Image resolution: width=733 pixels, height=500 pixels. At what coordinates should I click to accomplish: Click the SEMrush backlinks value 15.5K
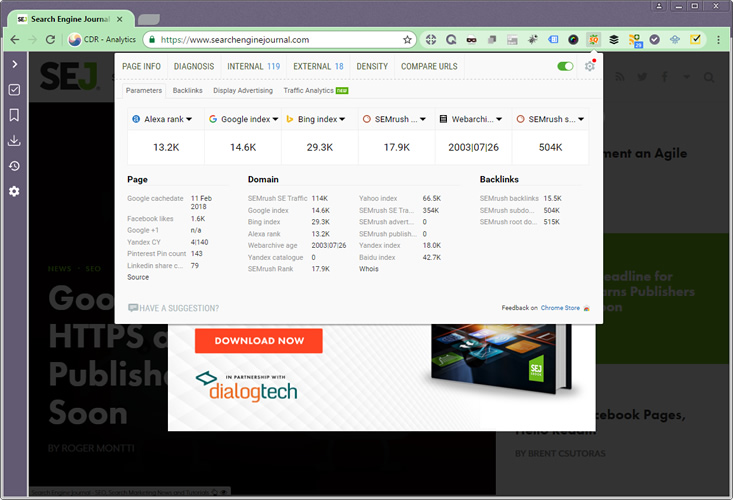[553, 199]
